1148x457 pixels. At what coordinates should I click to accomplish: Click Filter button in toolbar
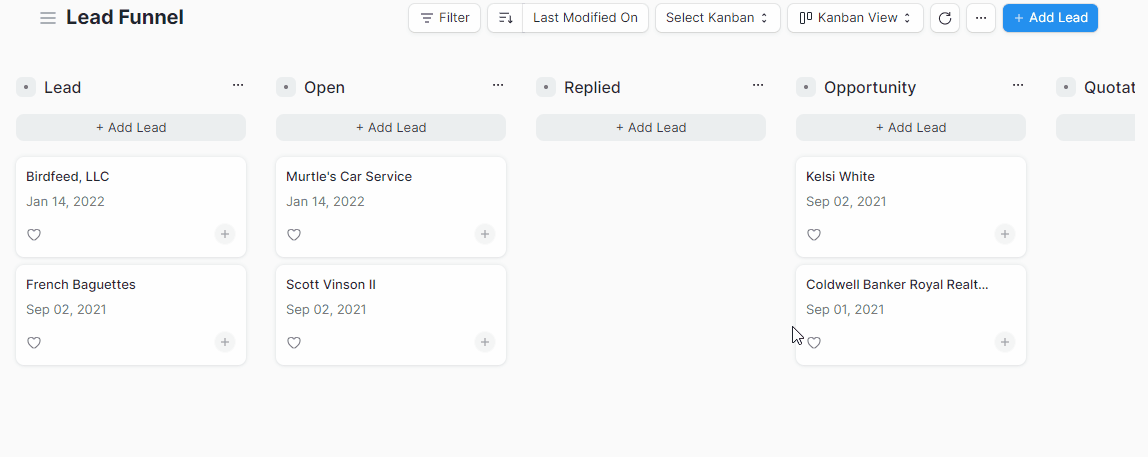coord(444,18)
